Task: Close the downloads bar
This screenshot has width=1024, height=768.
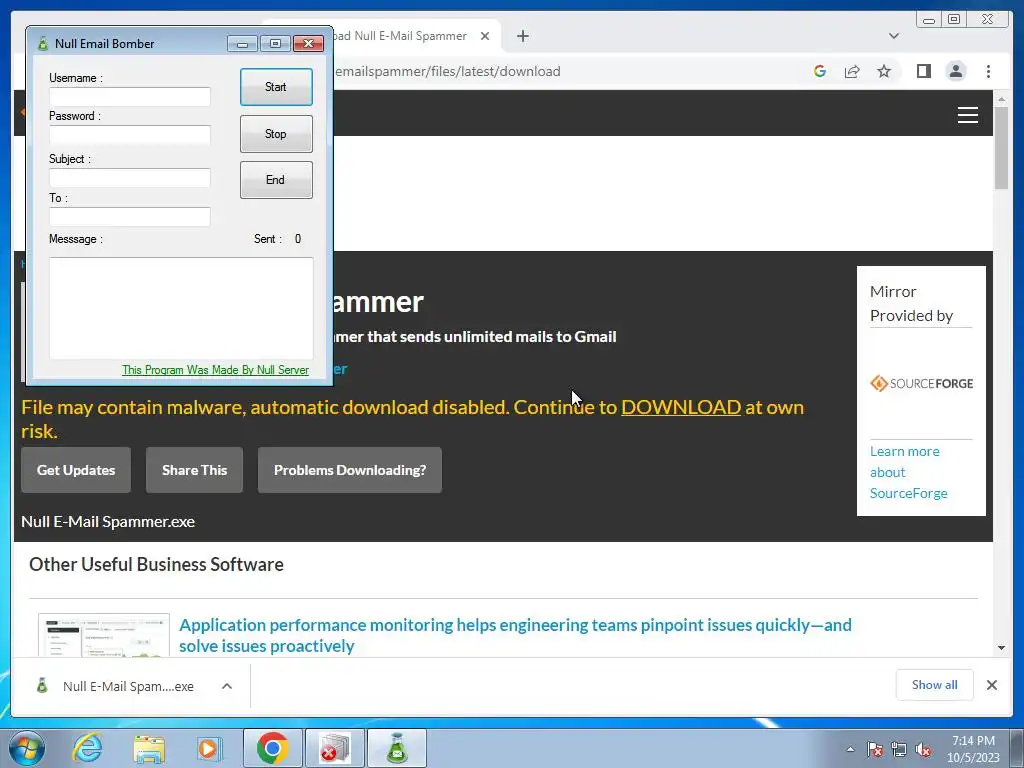Action: (992, 685)
